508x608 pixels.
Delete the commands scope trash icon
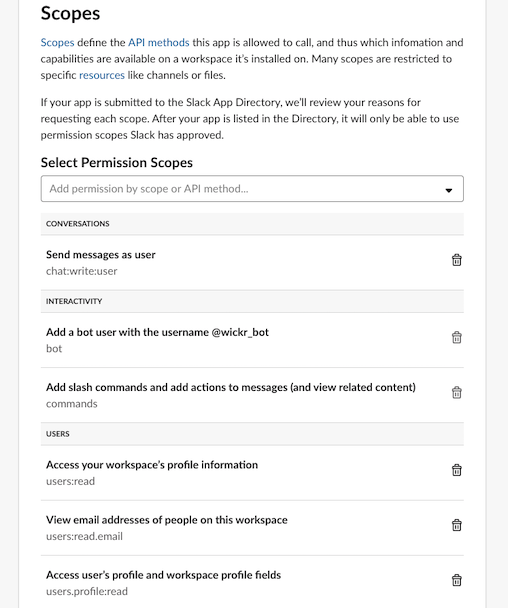(456, 392)
